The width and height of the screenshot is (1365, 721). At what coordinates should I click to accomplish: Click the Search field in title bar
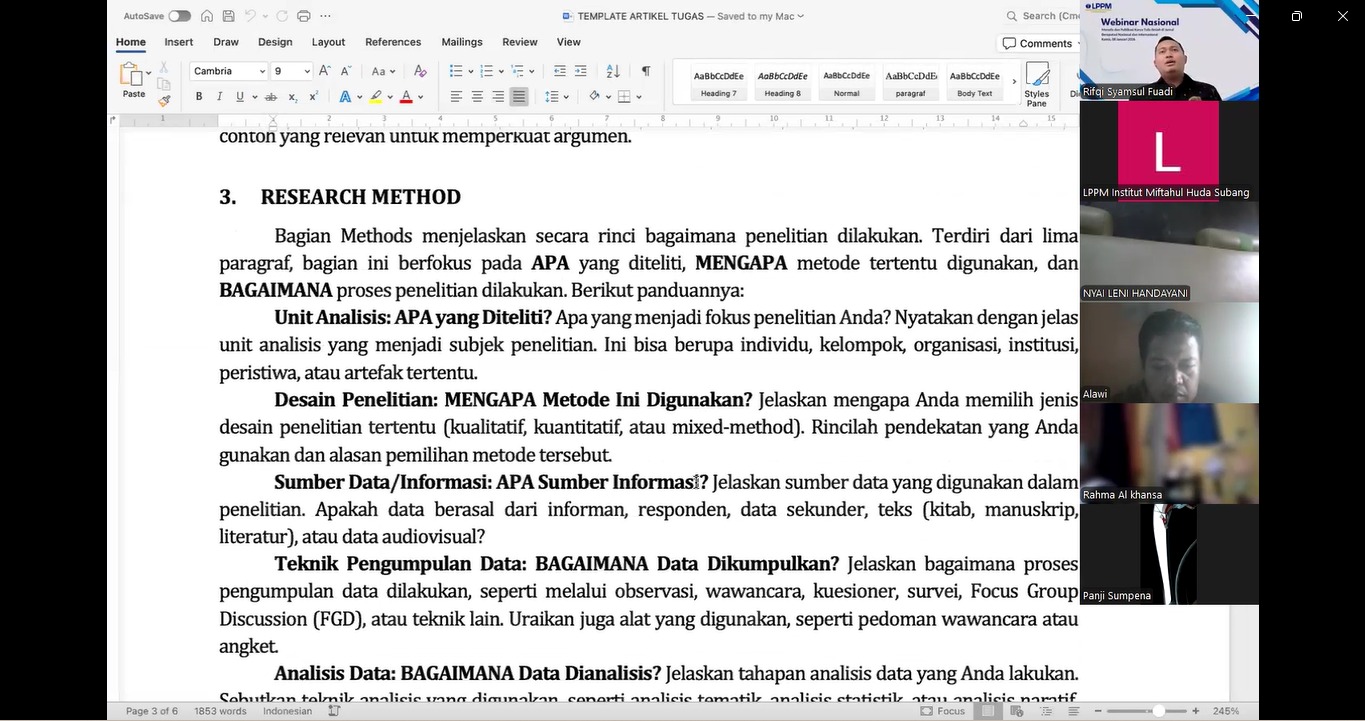[x=1041, y=16]
